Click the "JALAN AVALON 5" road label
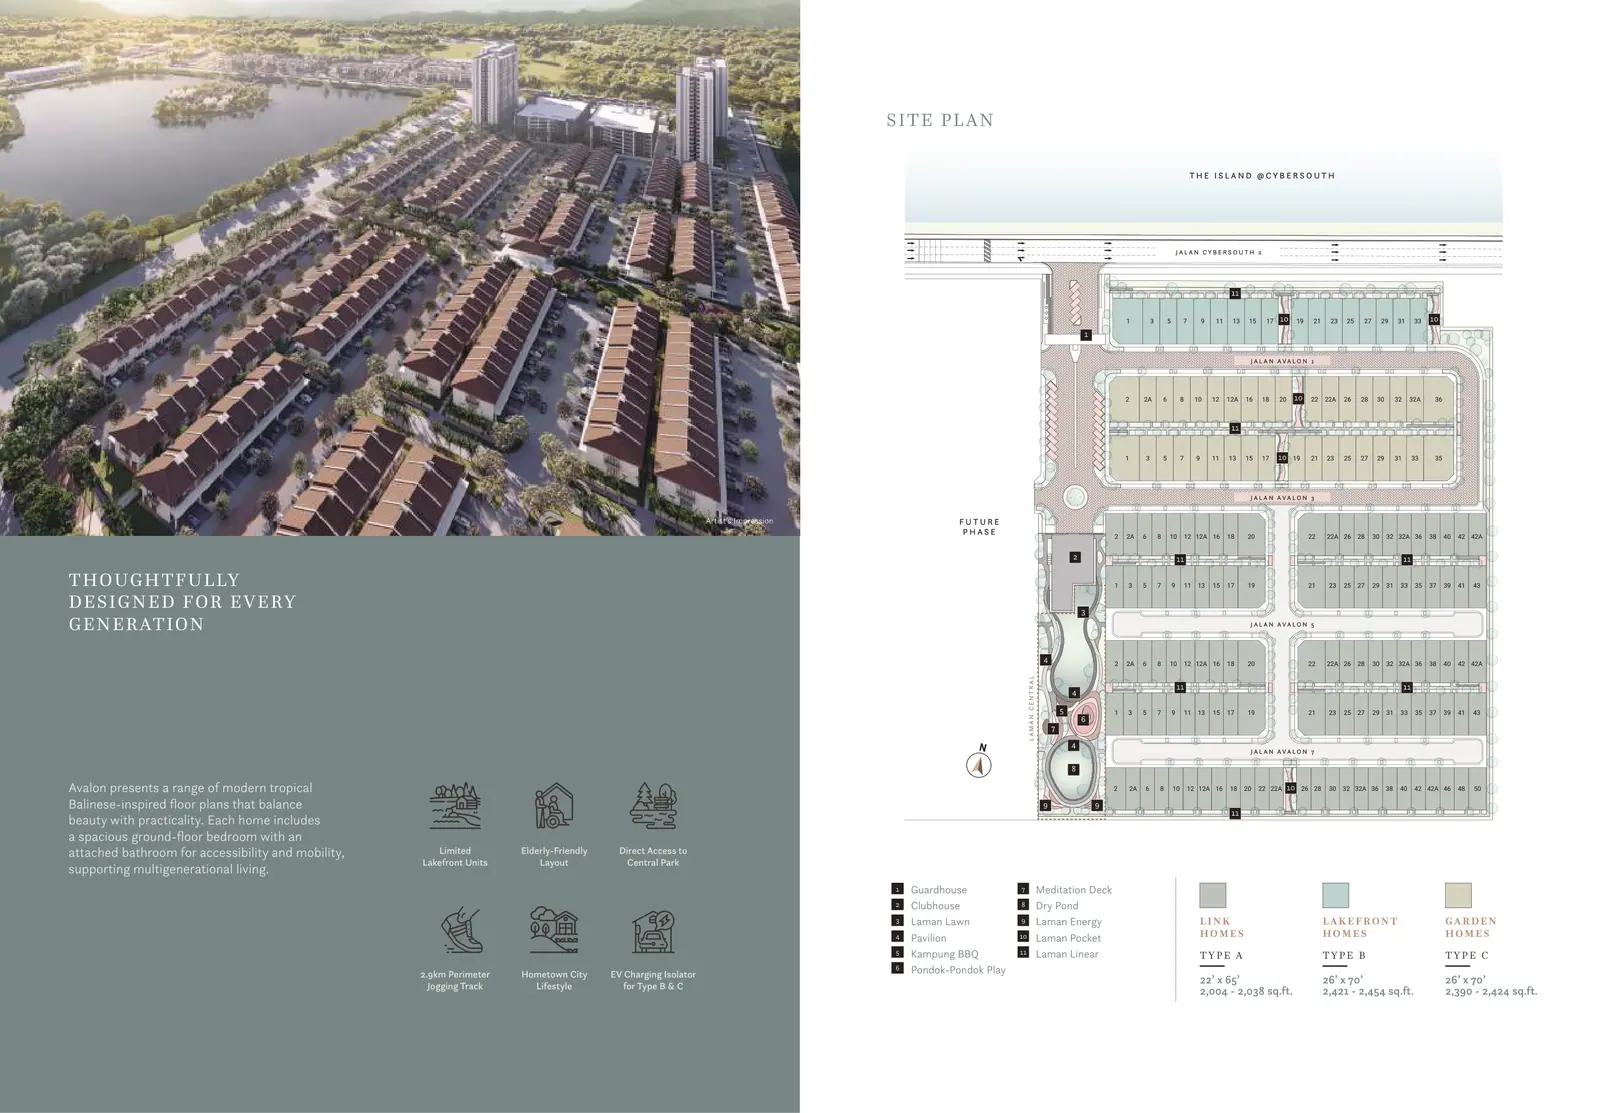The width and height of the screenshot is (1600, 1113). [1281, 625]
